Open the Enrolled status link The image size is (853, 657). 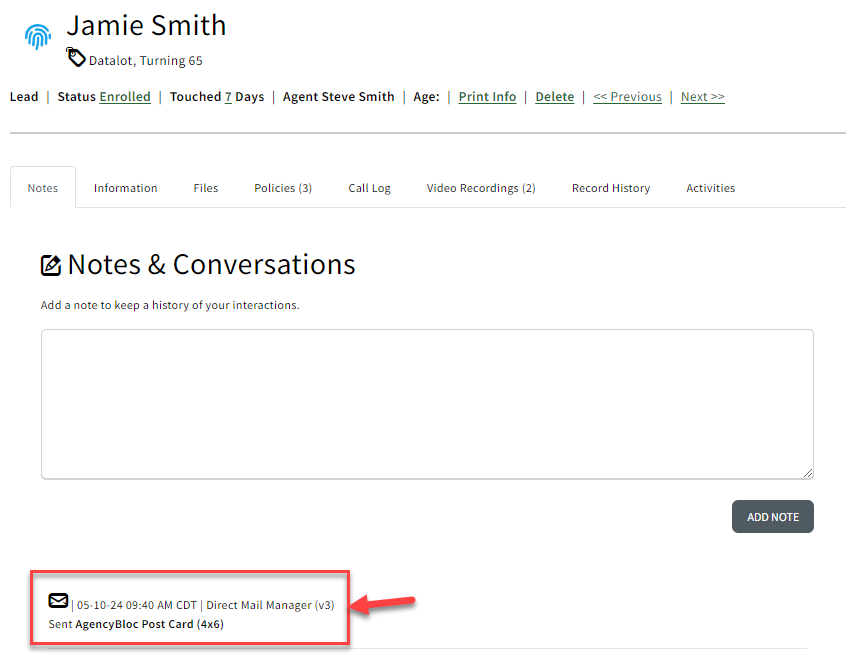pos(125,96)
